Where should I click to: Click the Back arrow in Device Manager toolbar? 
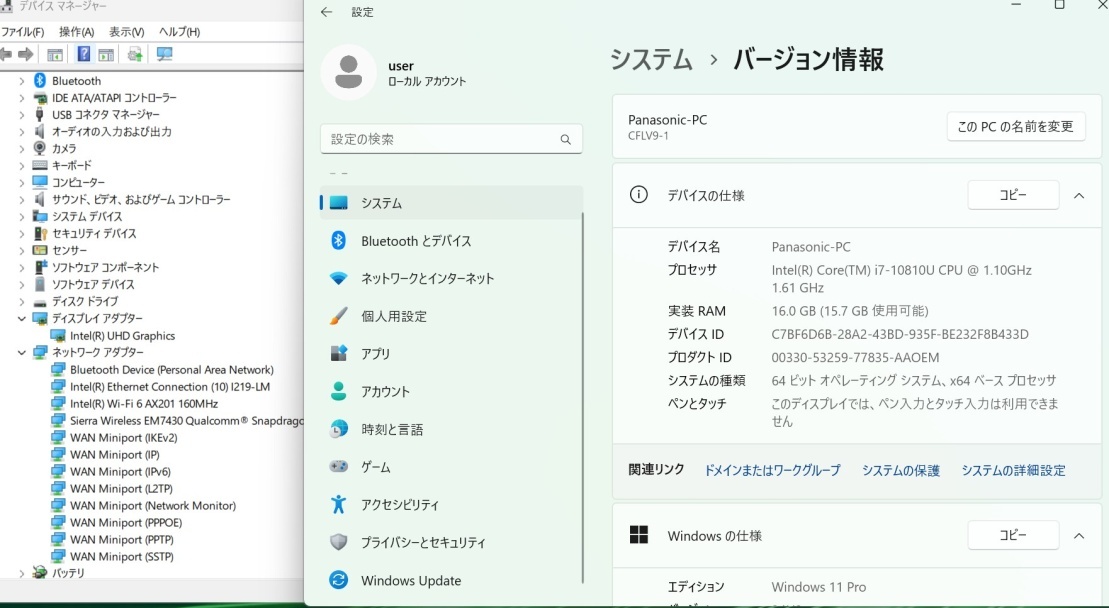pyautogui.click(x=6, y=54)
